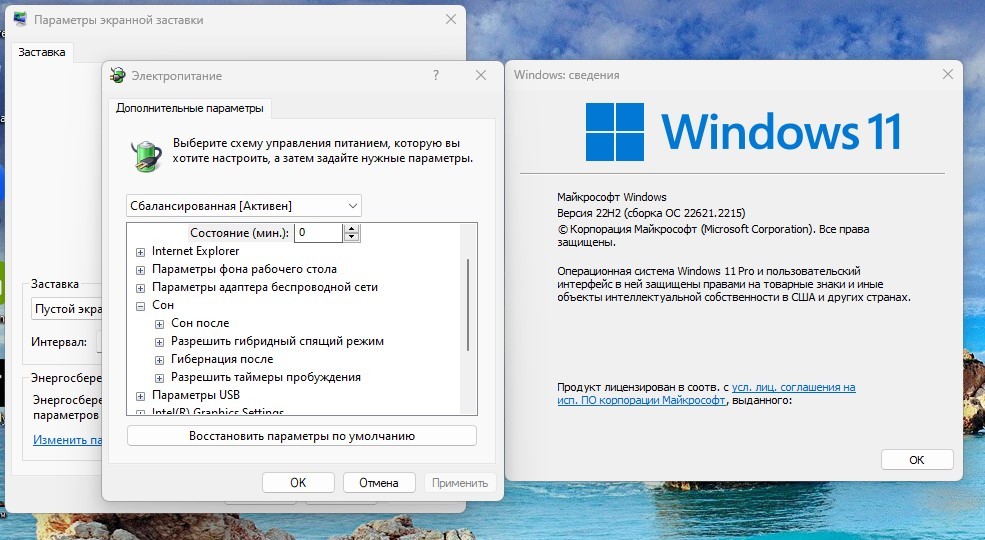Image resolution: width=985 pixels, height=540 pixels.
Task: Click the Электропитание title bar icon
Action: pos(117,75)
